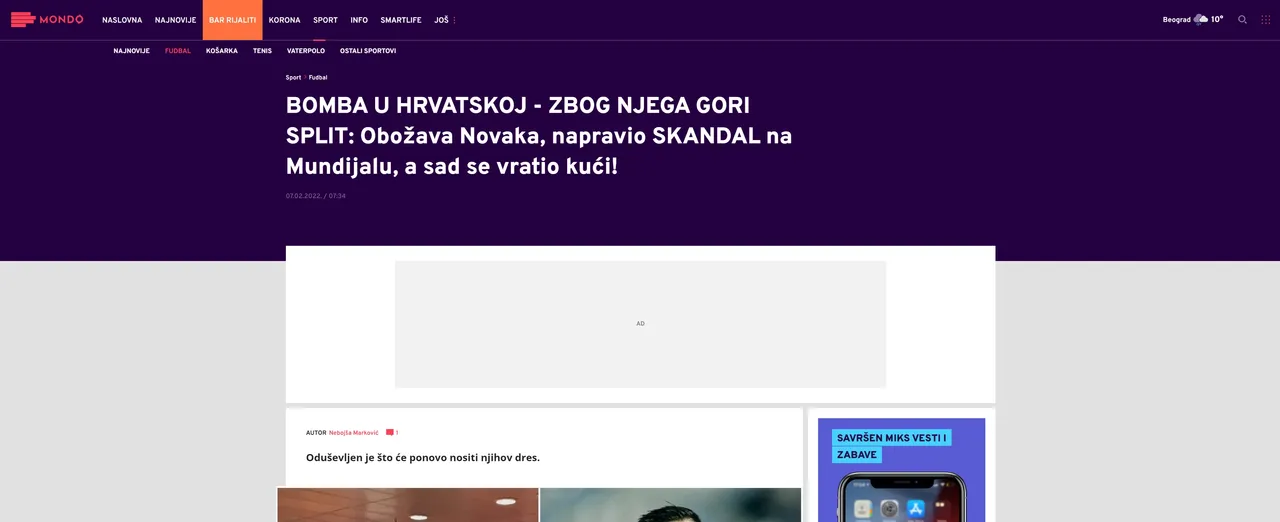Click the Mondo logo
The width and height of the screenshot is (1280, 522).
pos(46,19)
